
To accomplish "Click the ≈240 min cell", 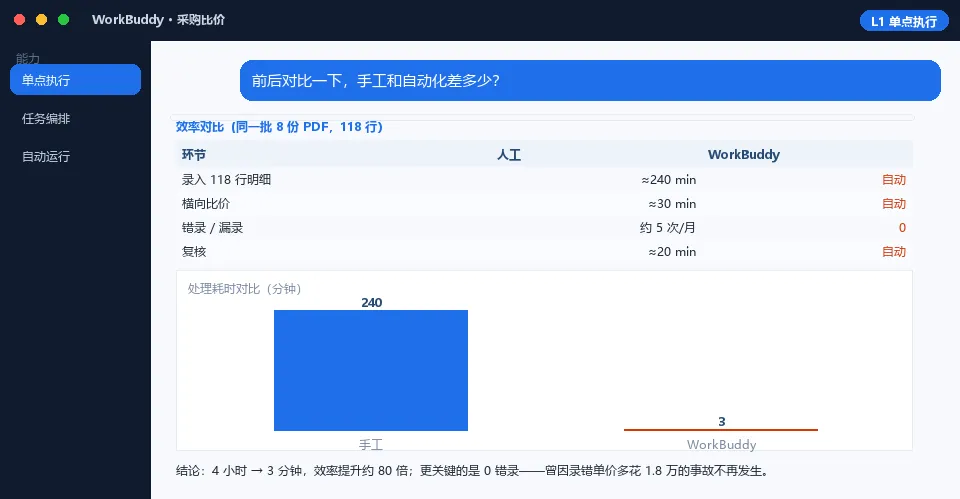I will point(669,179).
